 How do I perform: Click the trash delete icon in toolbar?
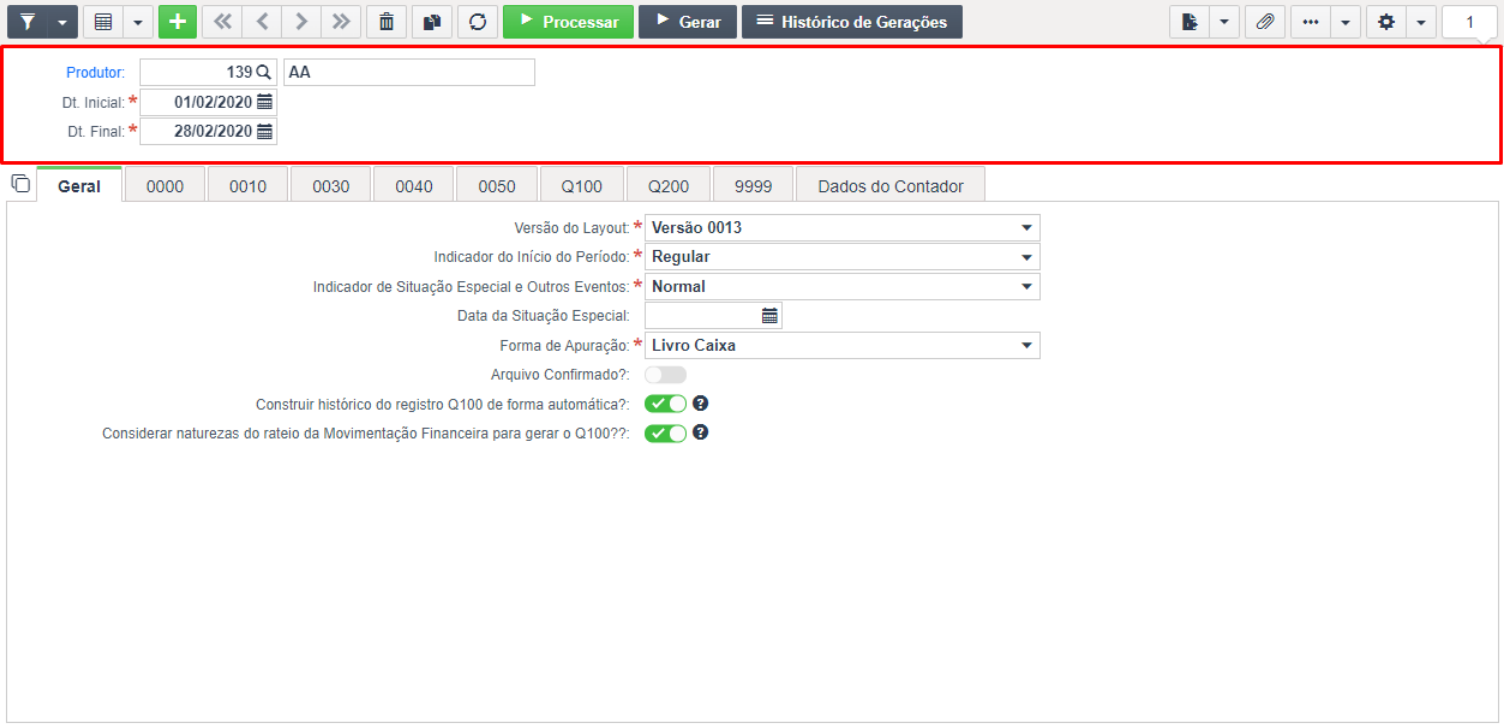click(386, 22)
